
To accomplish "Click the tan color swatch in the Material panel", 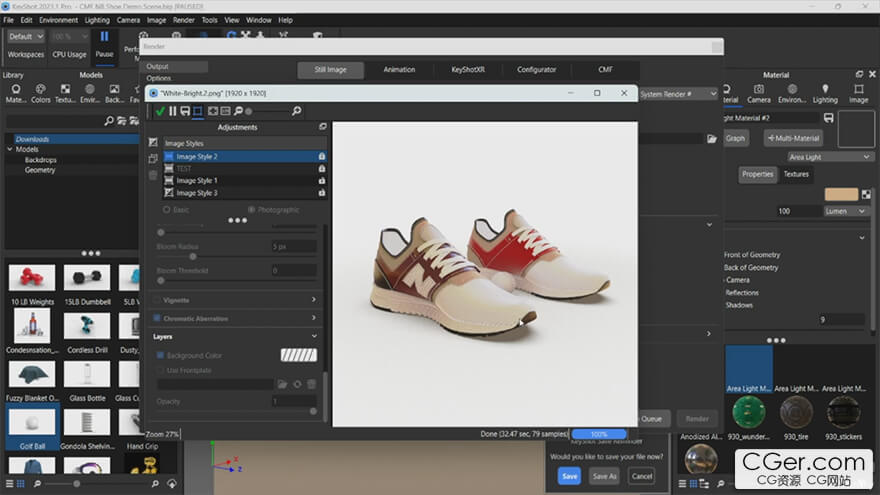I will tap(841, 195).
